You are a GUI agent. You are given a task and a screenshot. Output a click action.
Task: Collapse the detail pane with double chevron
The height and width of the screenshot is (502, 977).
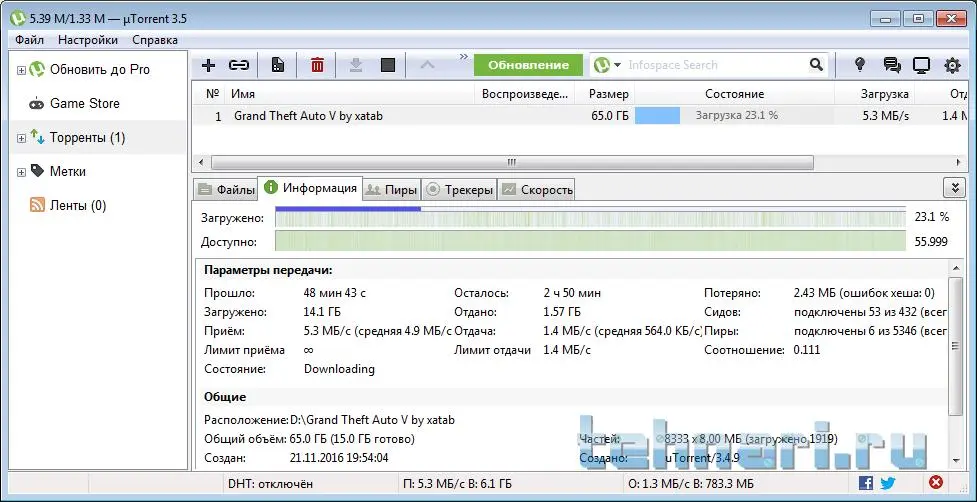953,187
